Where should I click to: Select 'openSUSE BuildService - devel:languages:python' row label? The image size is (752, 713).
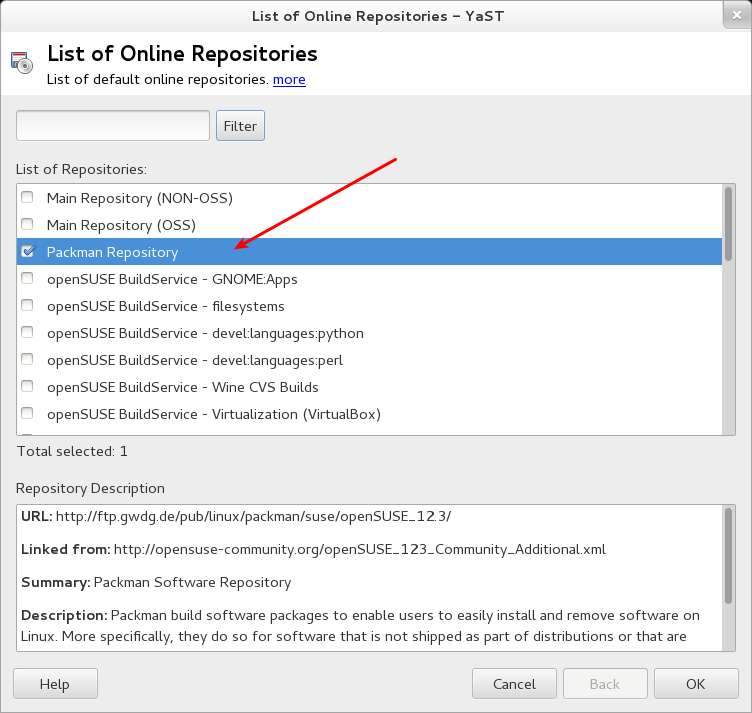205,333
